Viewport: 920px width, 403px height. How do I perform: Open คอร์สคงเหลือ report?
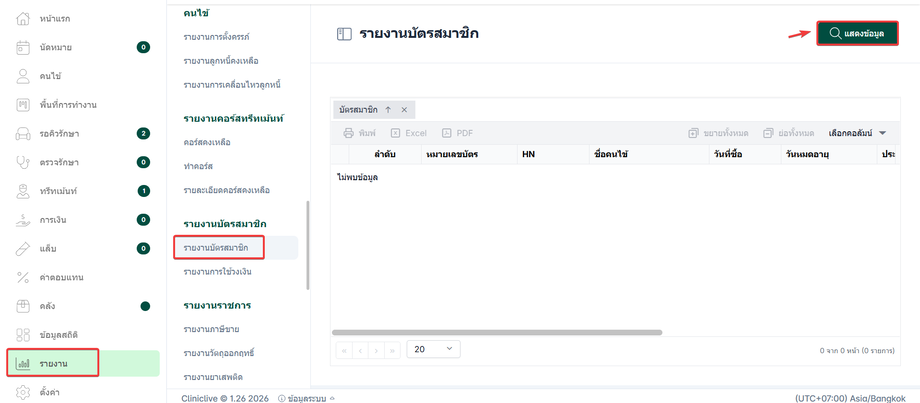207,143
